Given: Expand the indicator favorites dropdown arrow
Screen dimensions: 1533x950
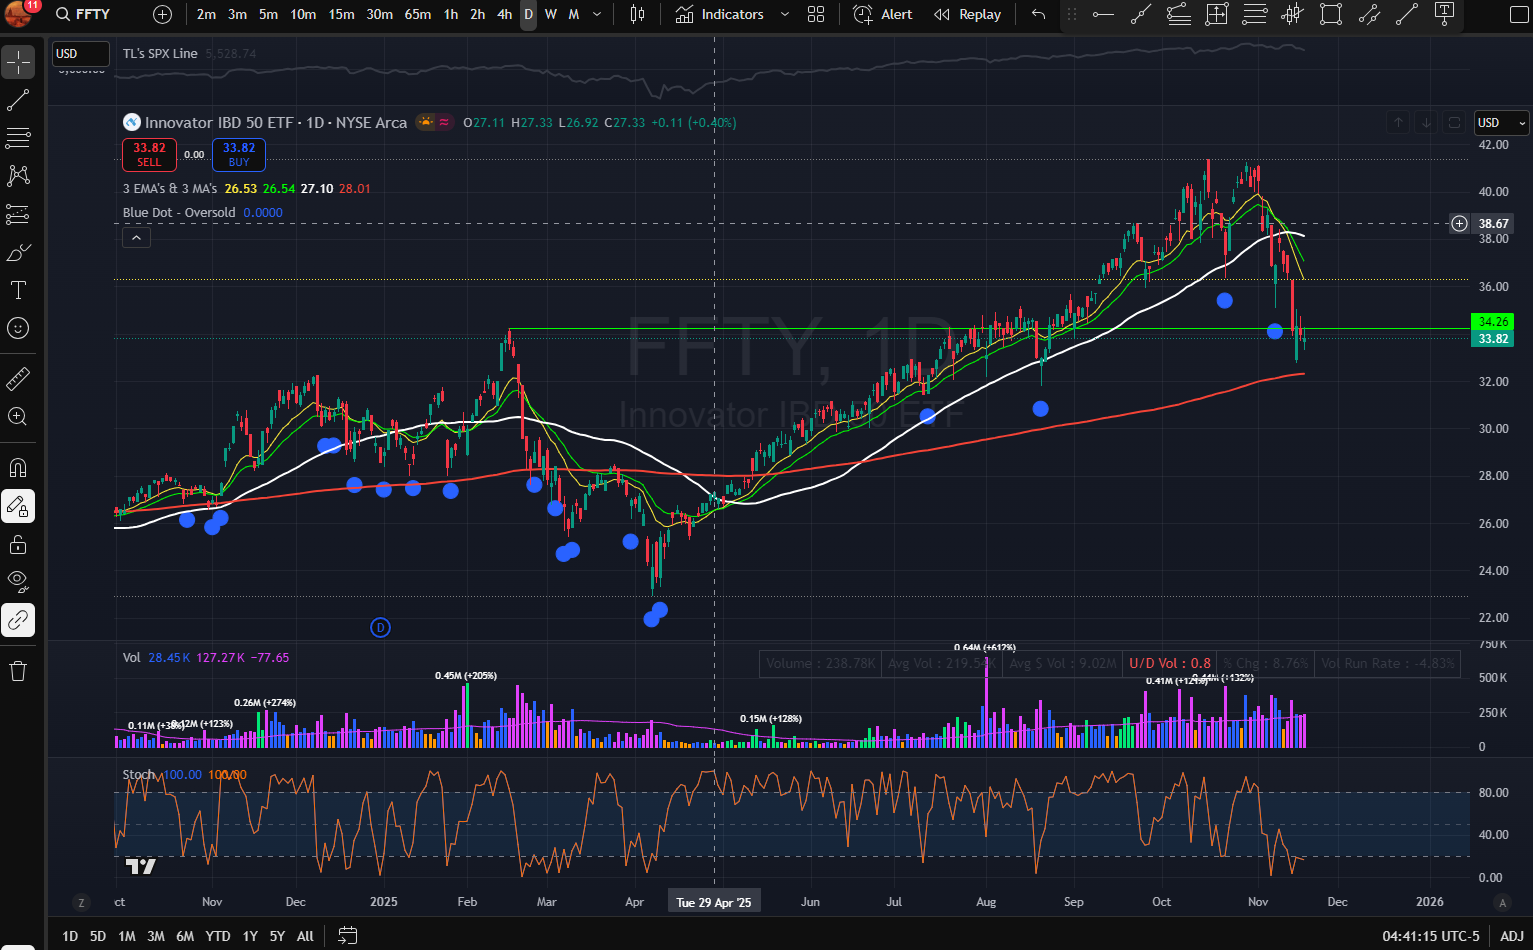Looking at the screenshot, I should (785, 14).
